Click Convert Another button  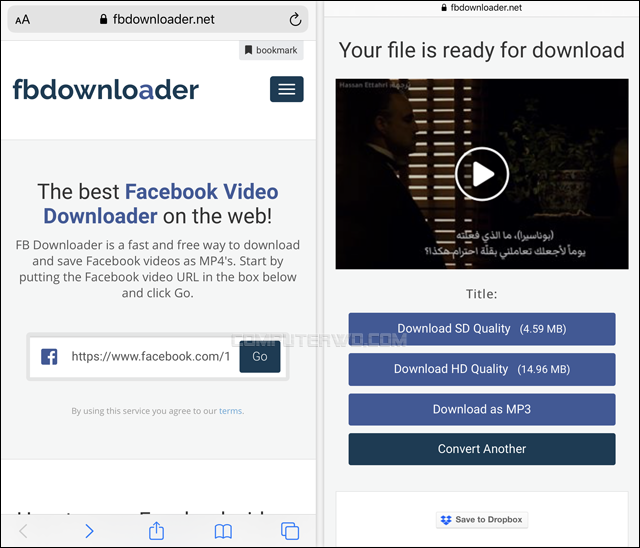click(482, 449)
